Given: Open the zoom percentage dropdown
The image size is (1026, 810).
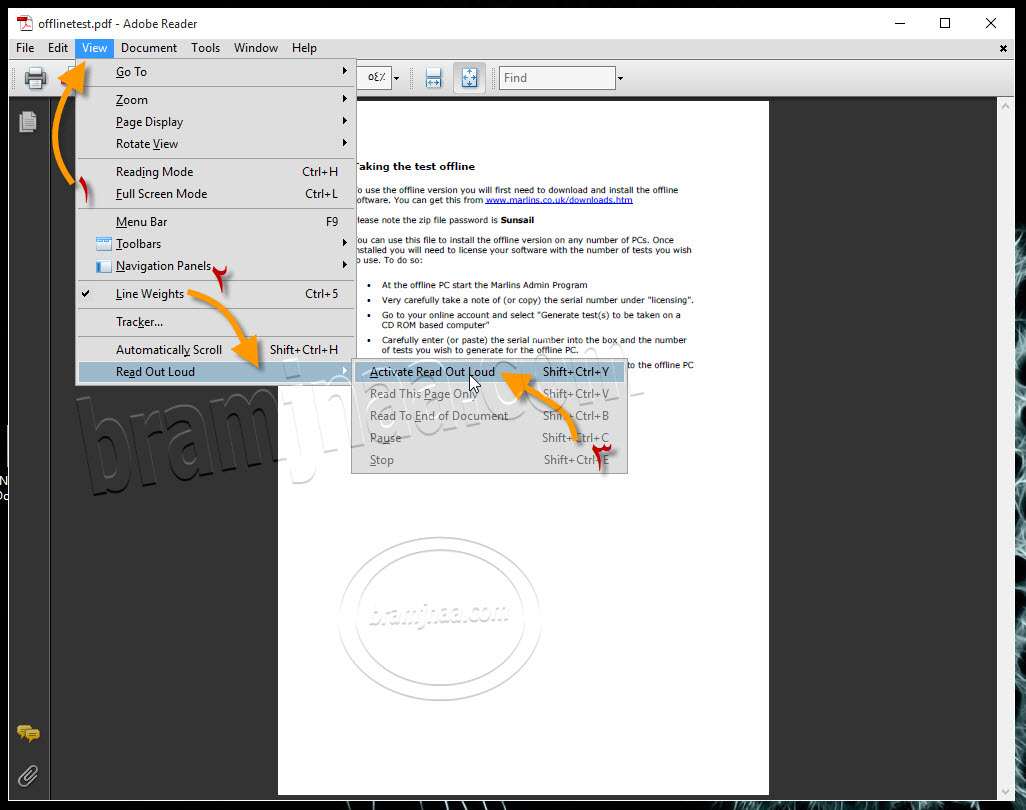Looking at the screenshot, I should coord(395,77).
